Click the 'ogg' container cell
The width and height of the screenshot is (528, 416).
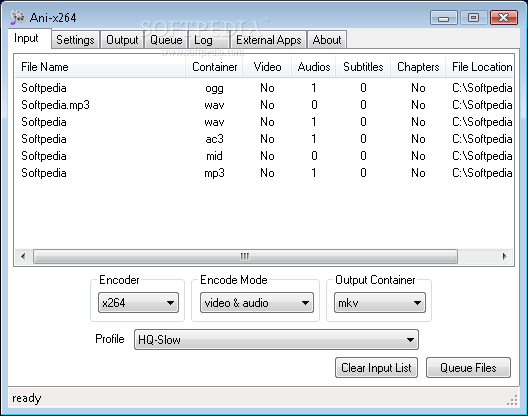click(x=214, y=88)
